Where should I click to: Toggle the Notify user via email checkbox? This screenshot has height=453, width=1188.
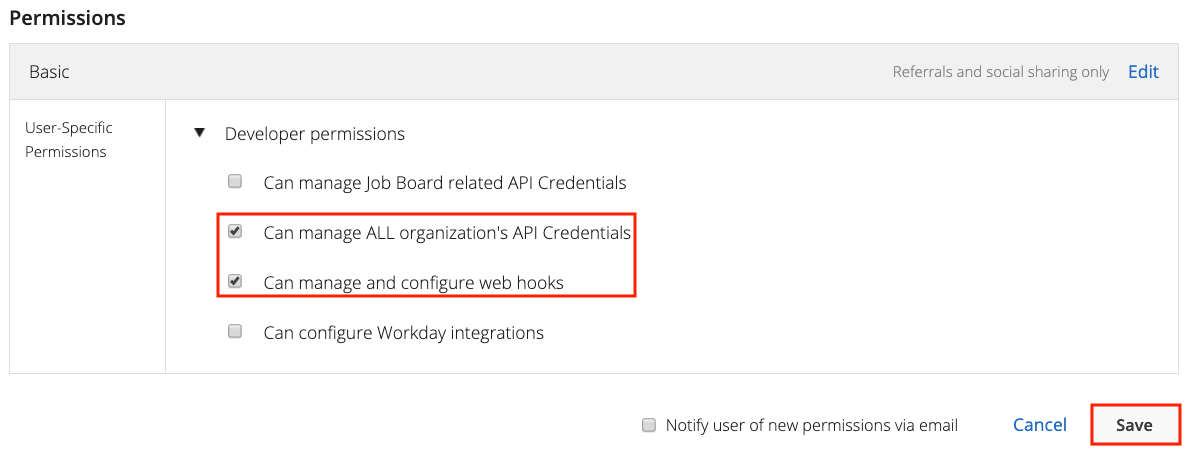tap(648, 425)
